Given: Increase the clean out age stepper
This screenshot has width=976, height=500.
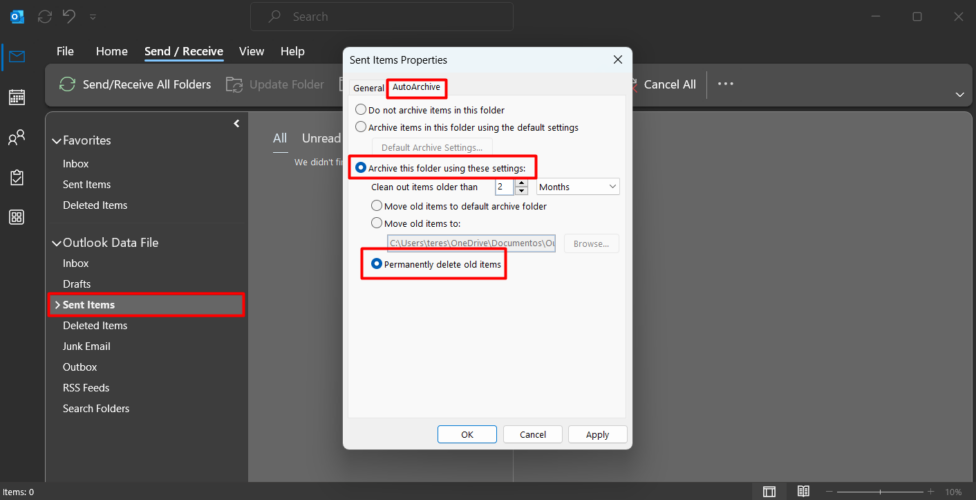Looking at the screenshot, I should 522,182.
